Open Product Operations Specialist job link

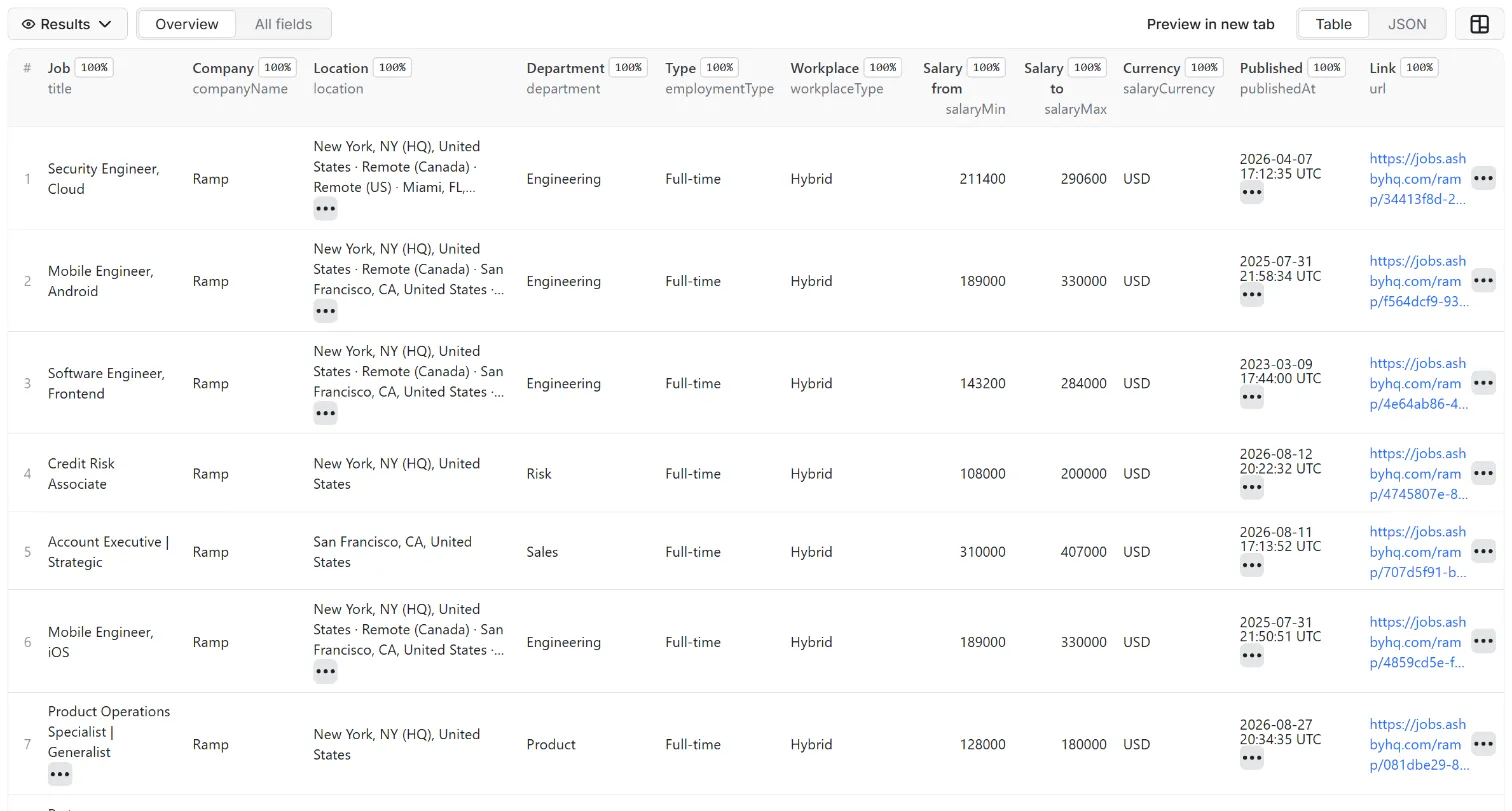1418,744
